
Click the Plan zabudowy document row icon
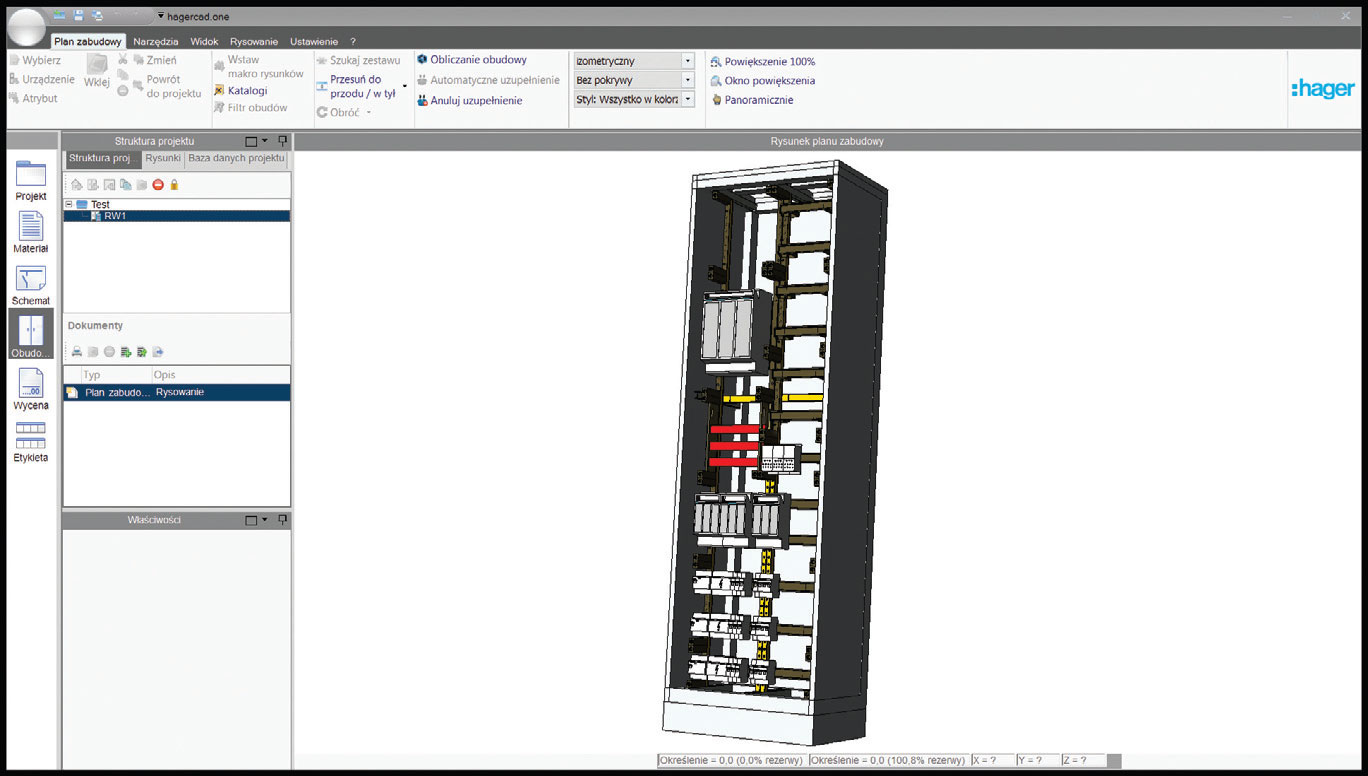(x=72, y=393)
